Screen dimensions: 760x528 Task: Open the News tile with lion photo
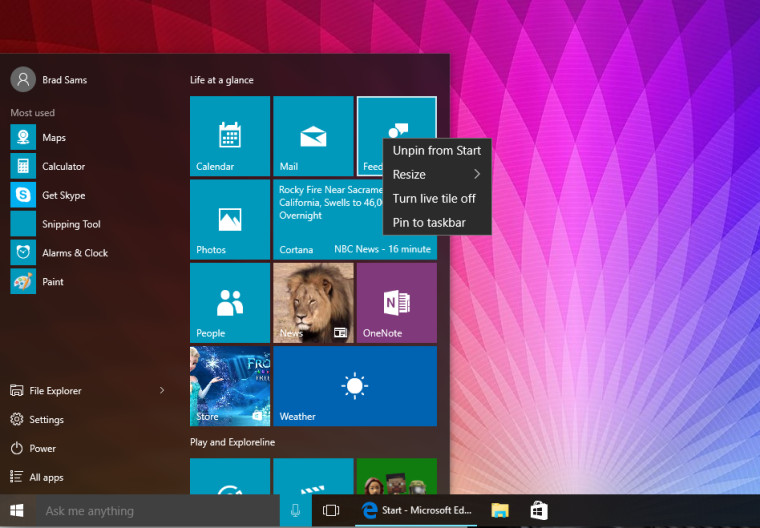[313, 303]
